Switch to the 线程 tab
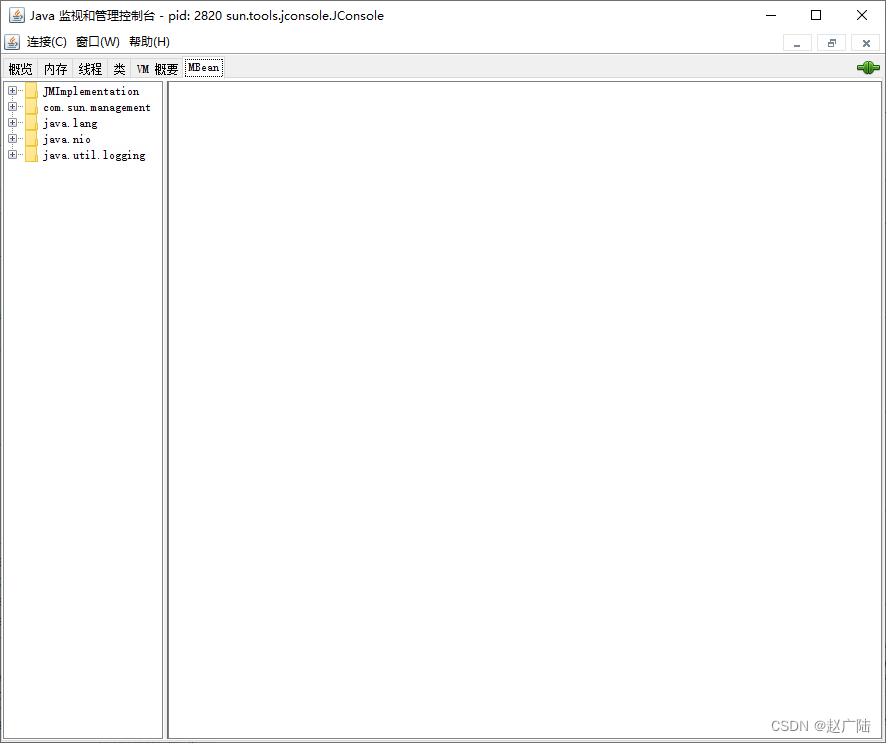The width and height of the screenshot is (886, 743). pyautogui.click(x=90, y=68)
